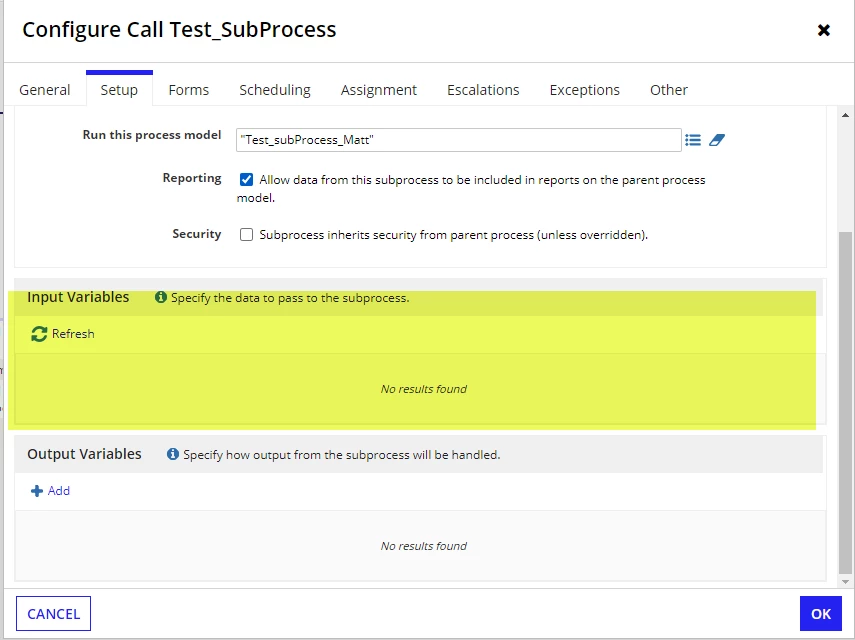Click 'No results found' under Output Variables
The image size is (855, 640).
[424, 546]
